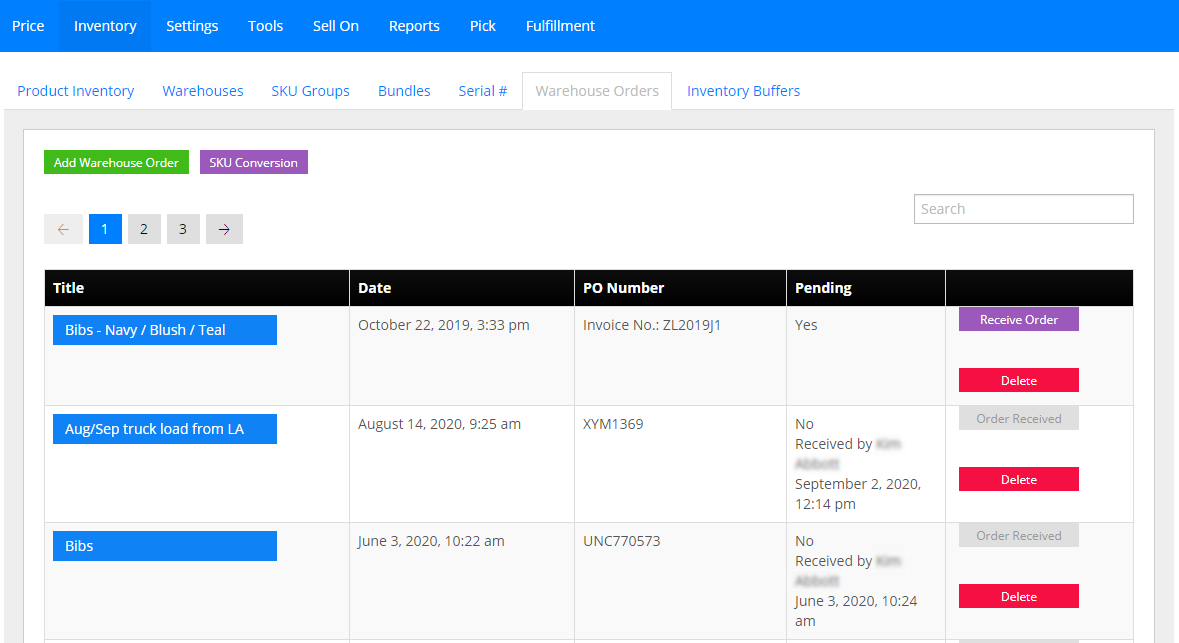This screenshot has height=643, width=1179.
Task: Select PO number UNC770573
Action: click(621, 541)
